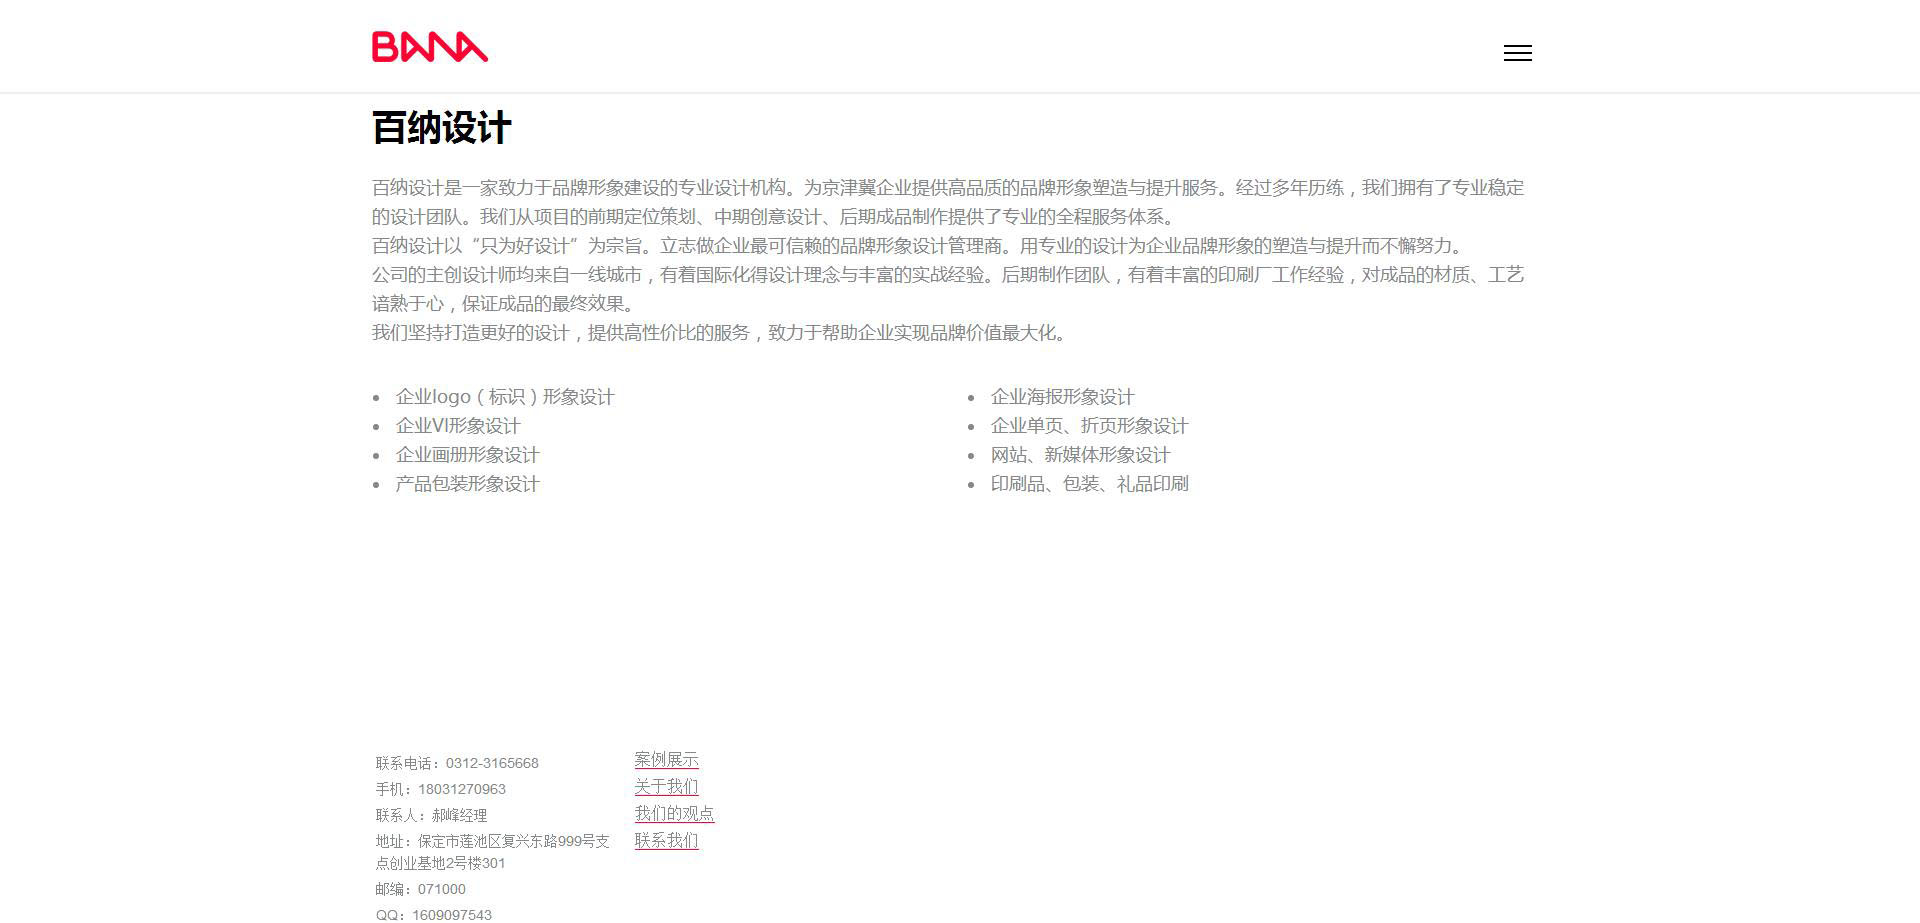Go to the 关于我们 page link
This screenshot has height=923, width=1920.
point(666,787)
